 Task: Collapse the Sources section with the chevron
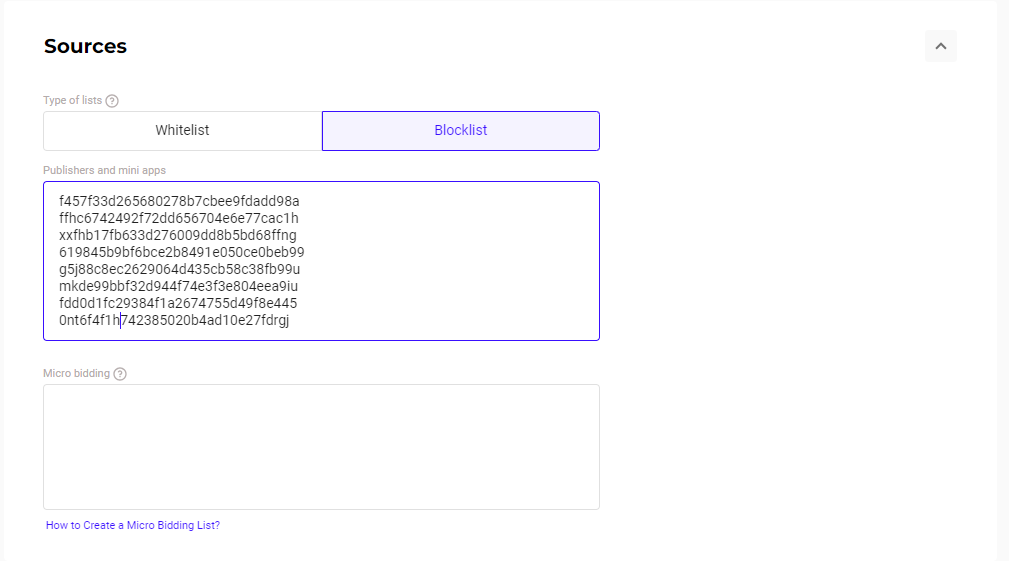[x=940, y=46]
